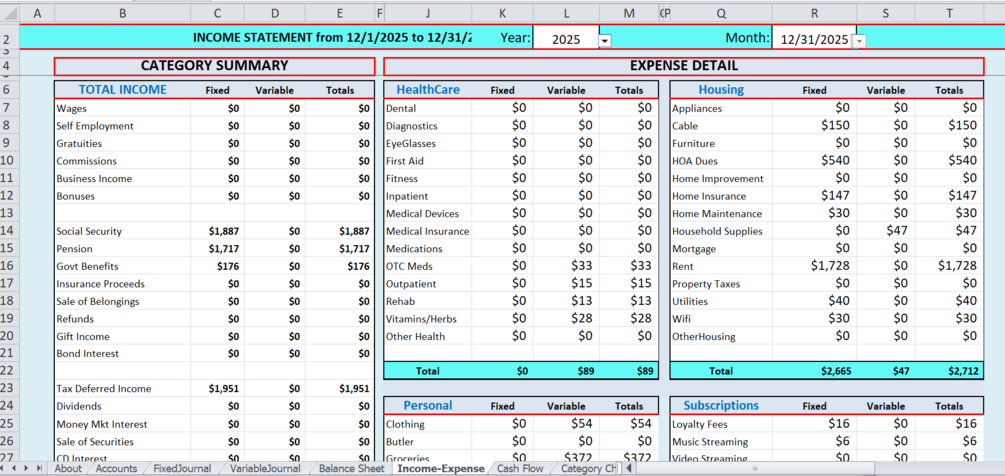Select column J header
Viewport: 1005px width, 476px height.
point(428,12)
